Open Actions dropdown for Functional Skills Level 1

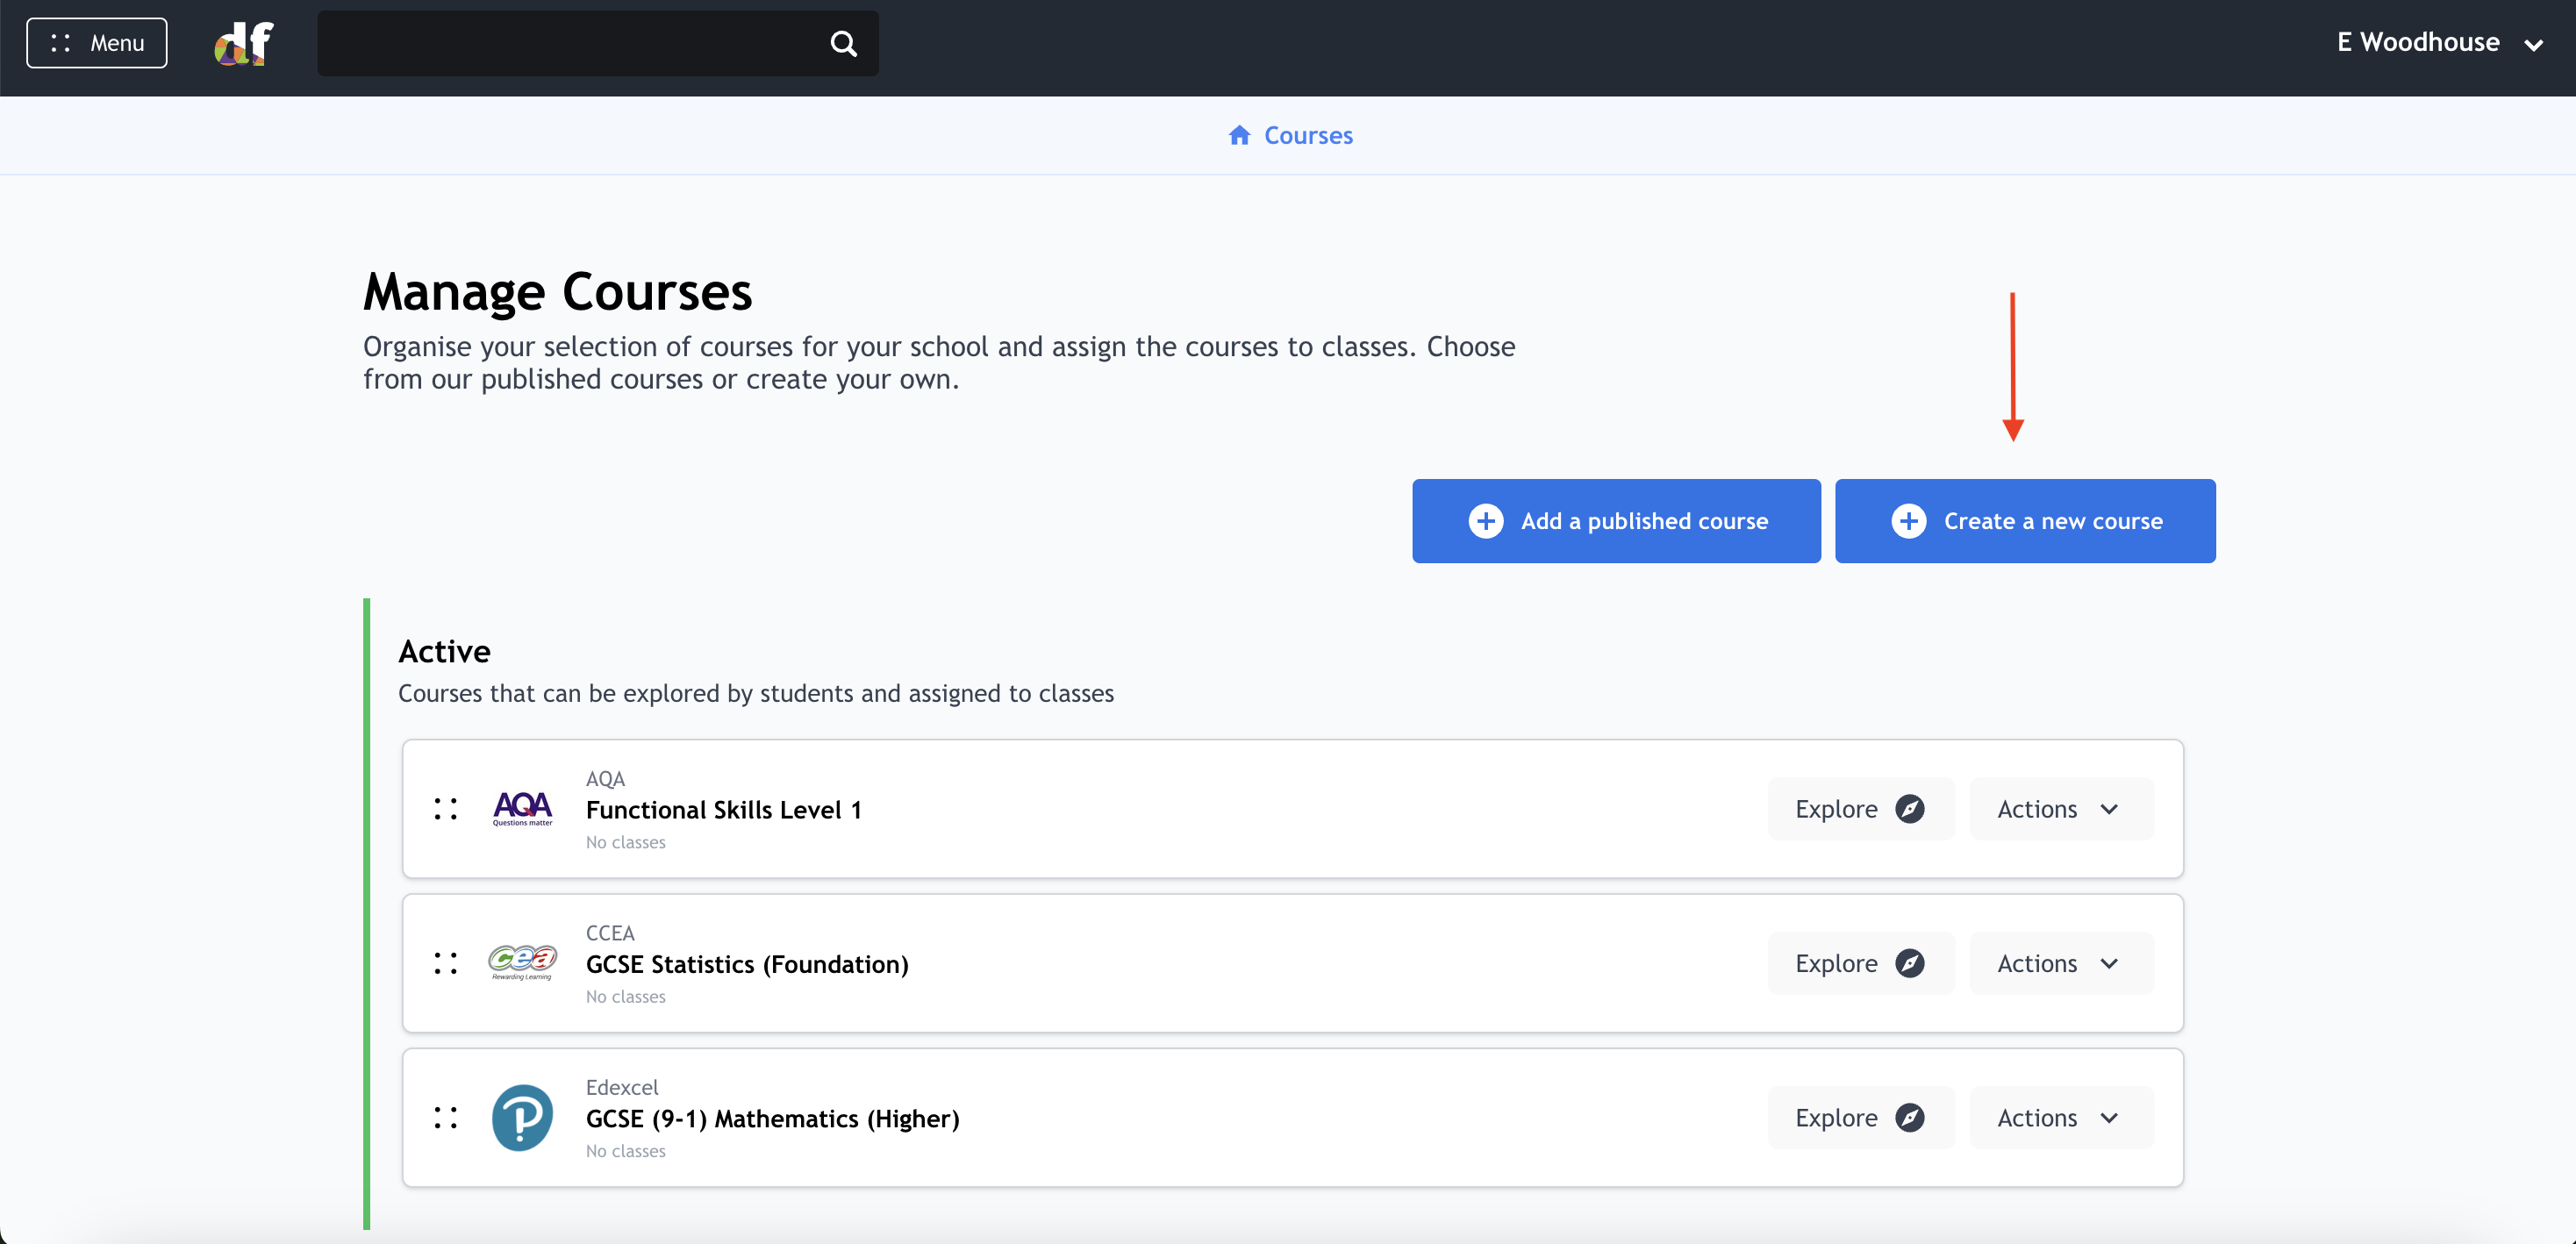point(2059,809)
